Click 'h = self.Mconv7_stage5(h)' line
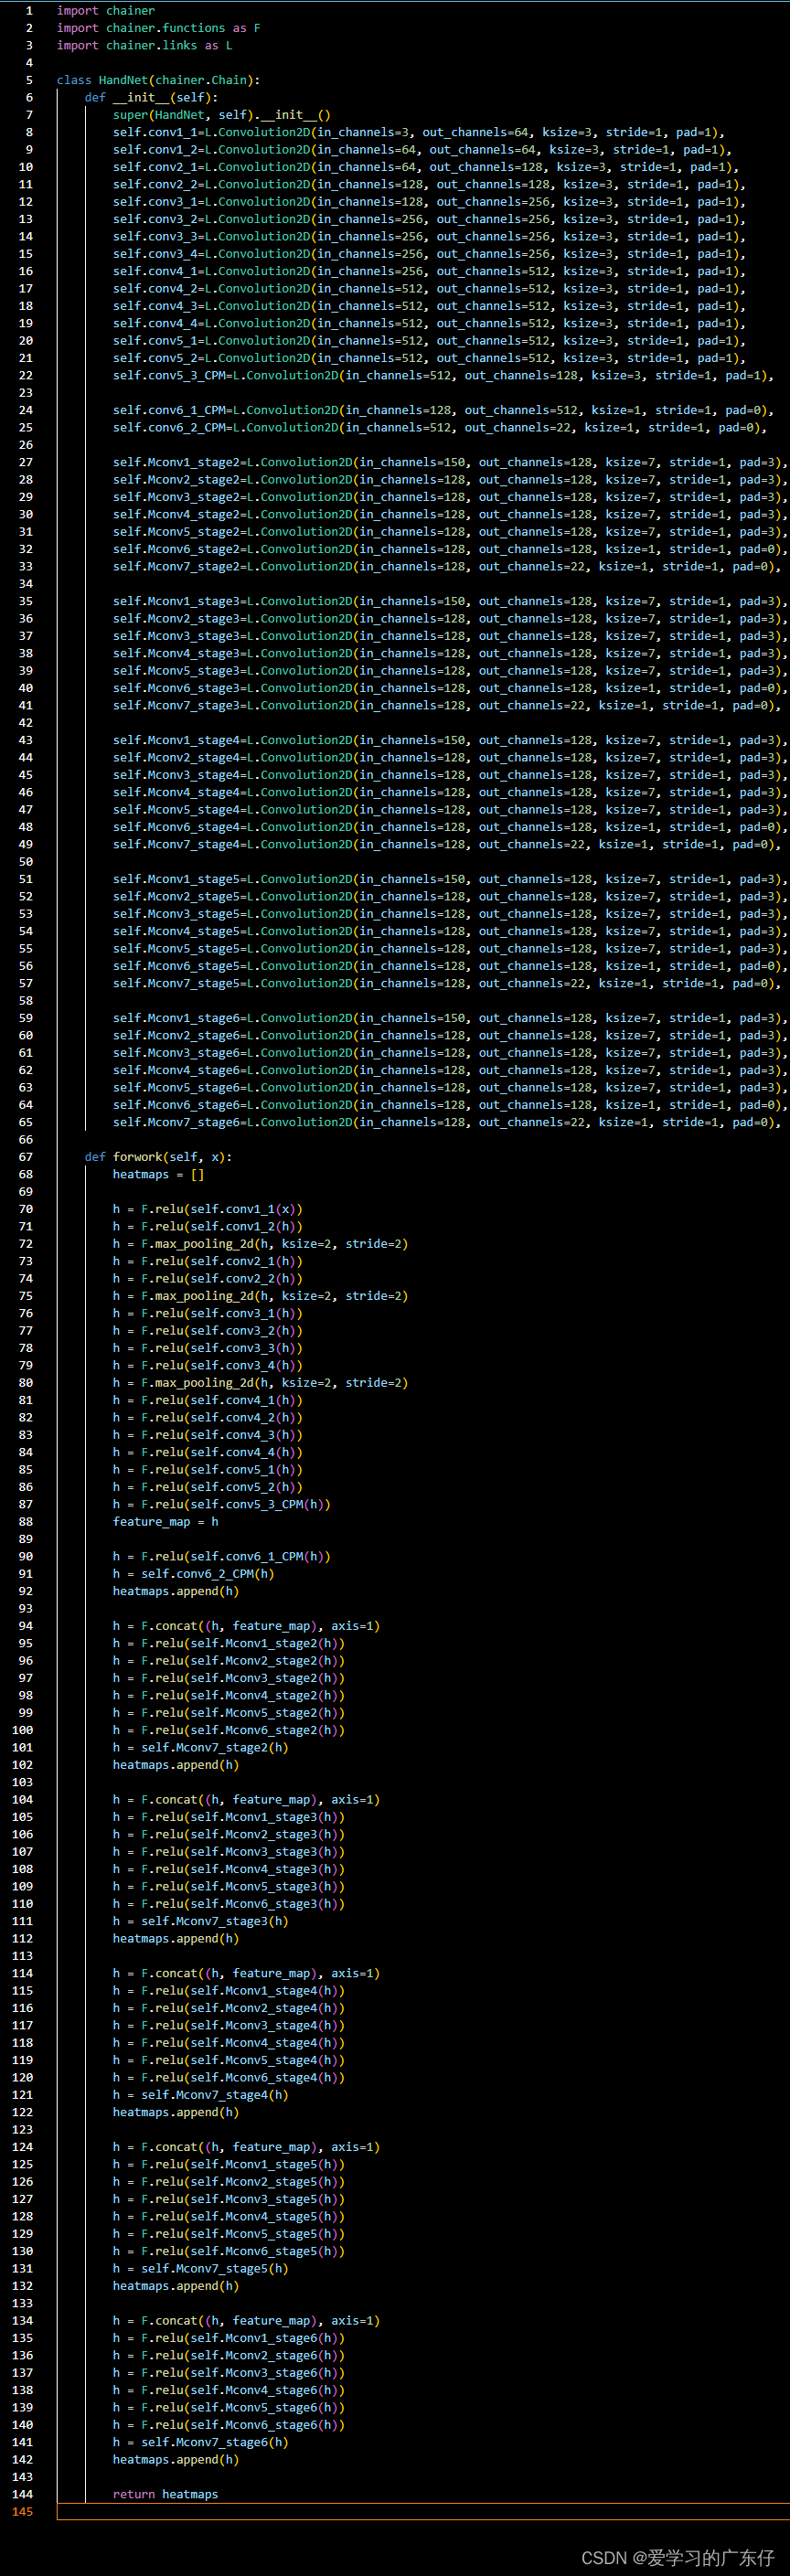This screenshot has height=2576, width=790. (x=200, y=2269)
